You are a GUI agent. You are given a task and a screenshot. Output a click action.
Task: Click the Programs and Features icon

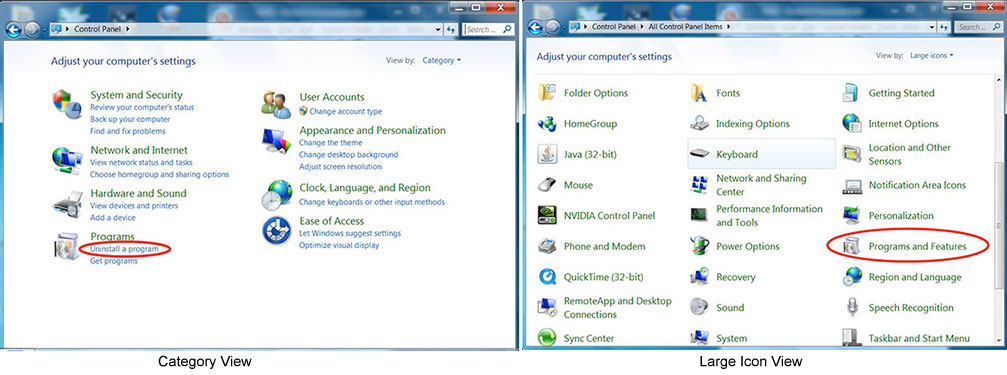tap(852, 247)
